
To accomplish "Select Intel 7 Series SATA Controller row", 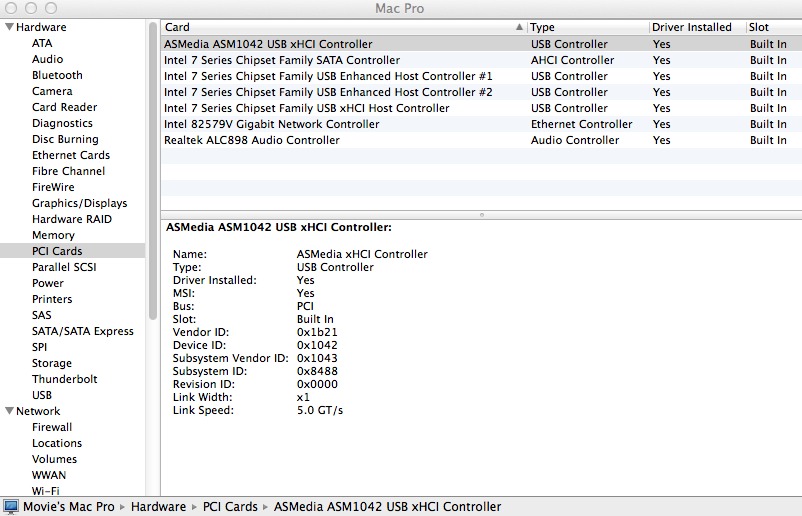I will point(481,60).
